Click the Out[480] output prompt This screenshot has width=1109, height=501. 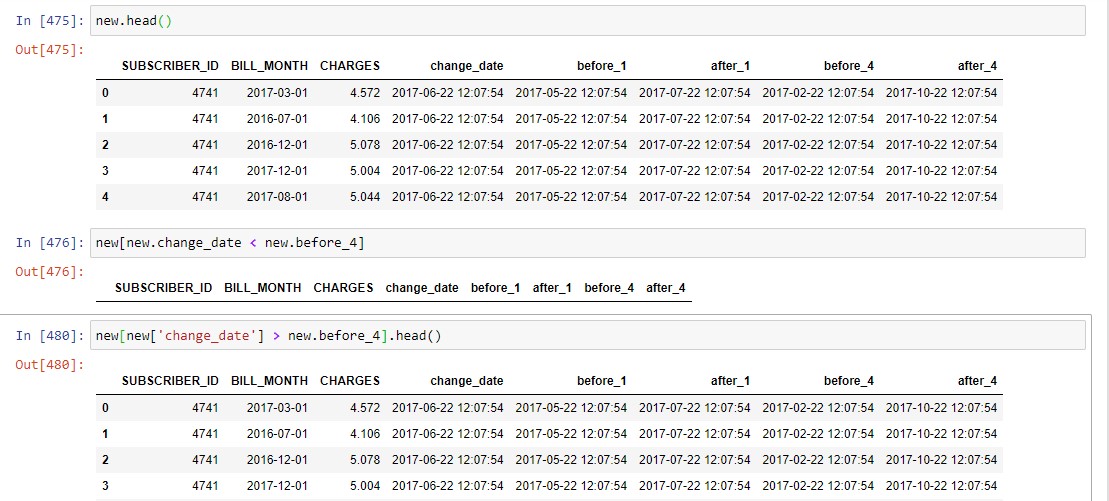[x=50, y=364]
